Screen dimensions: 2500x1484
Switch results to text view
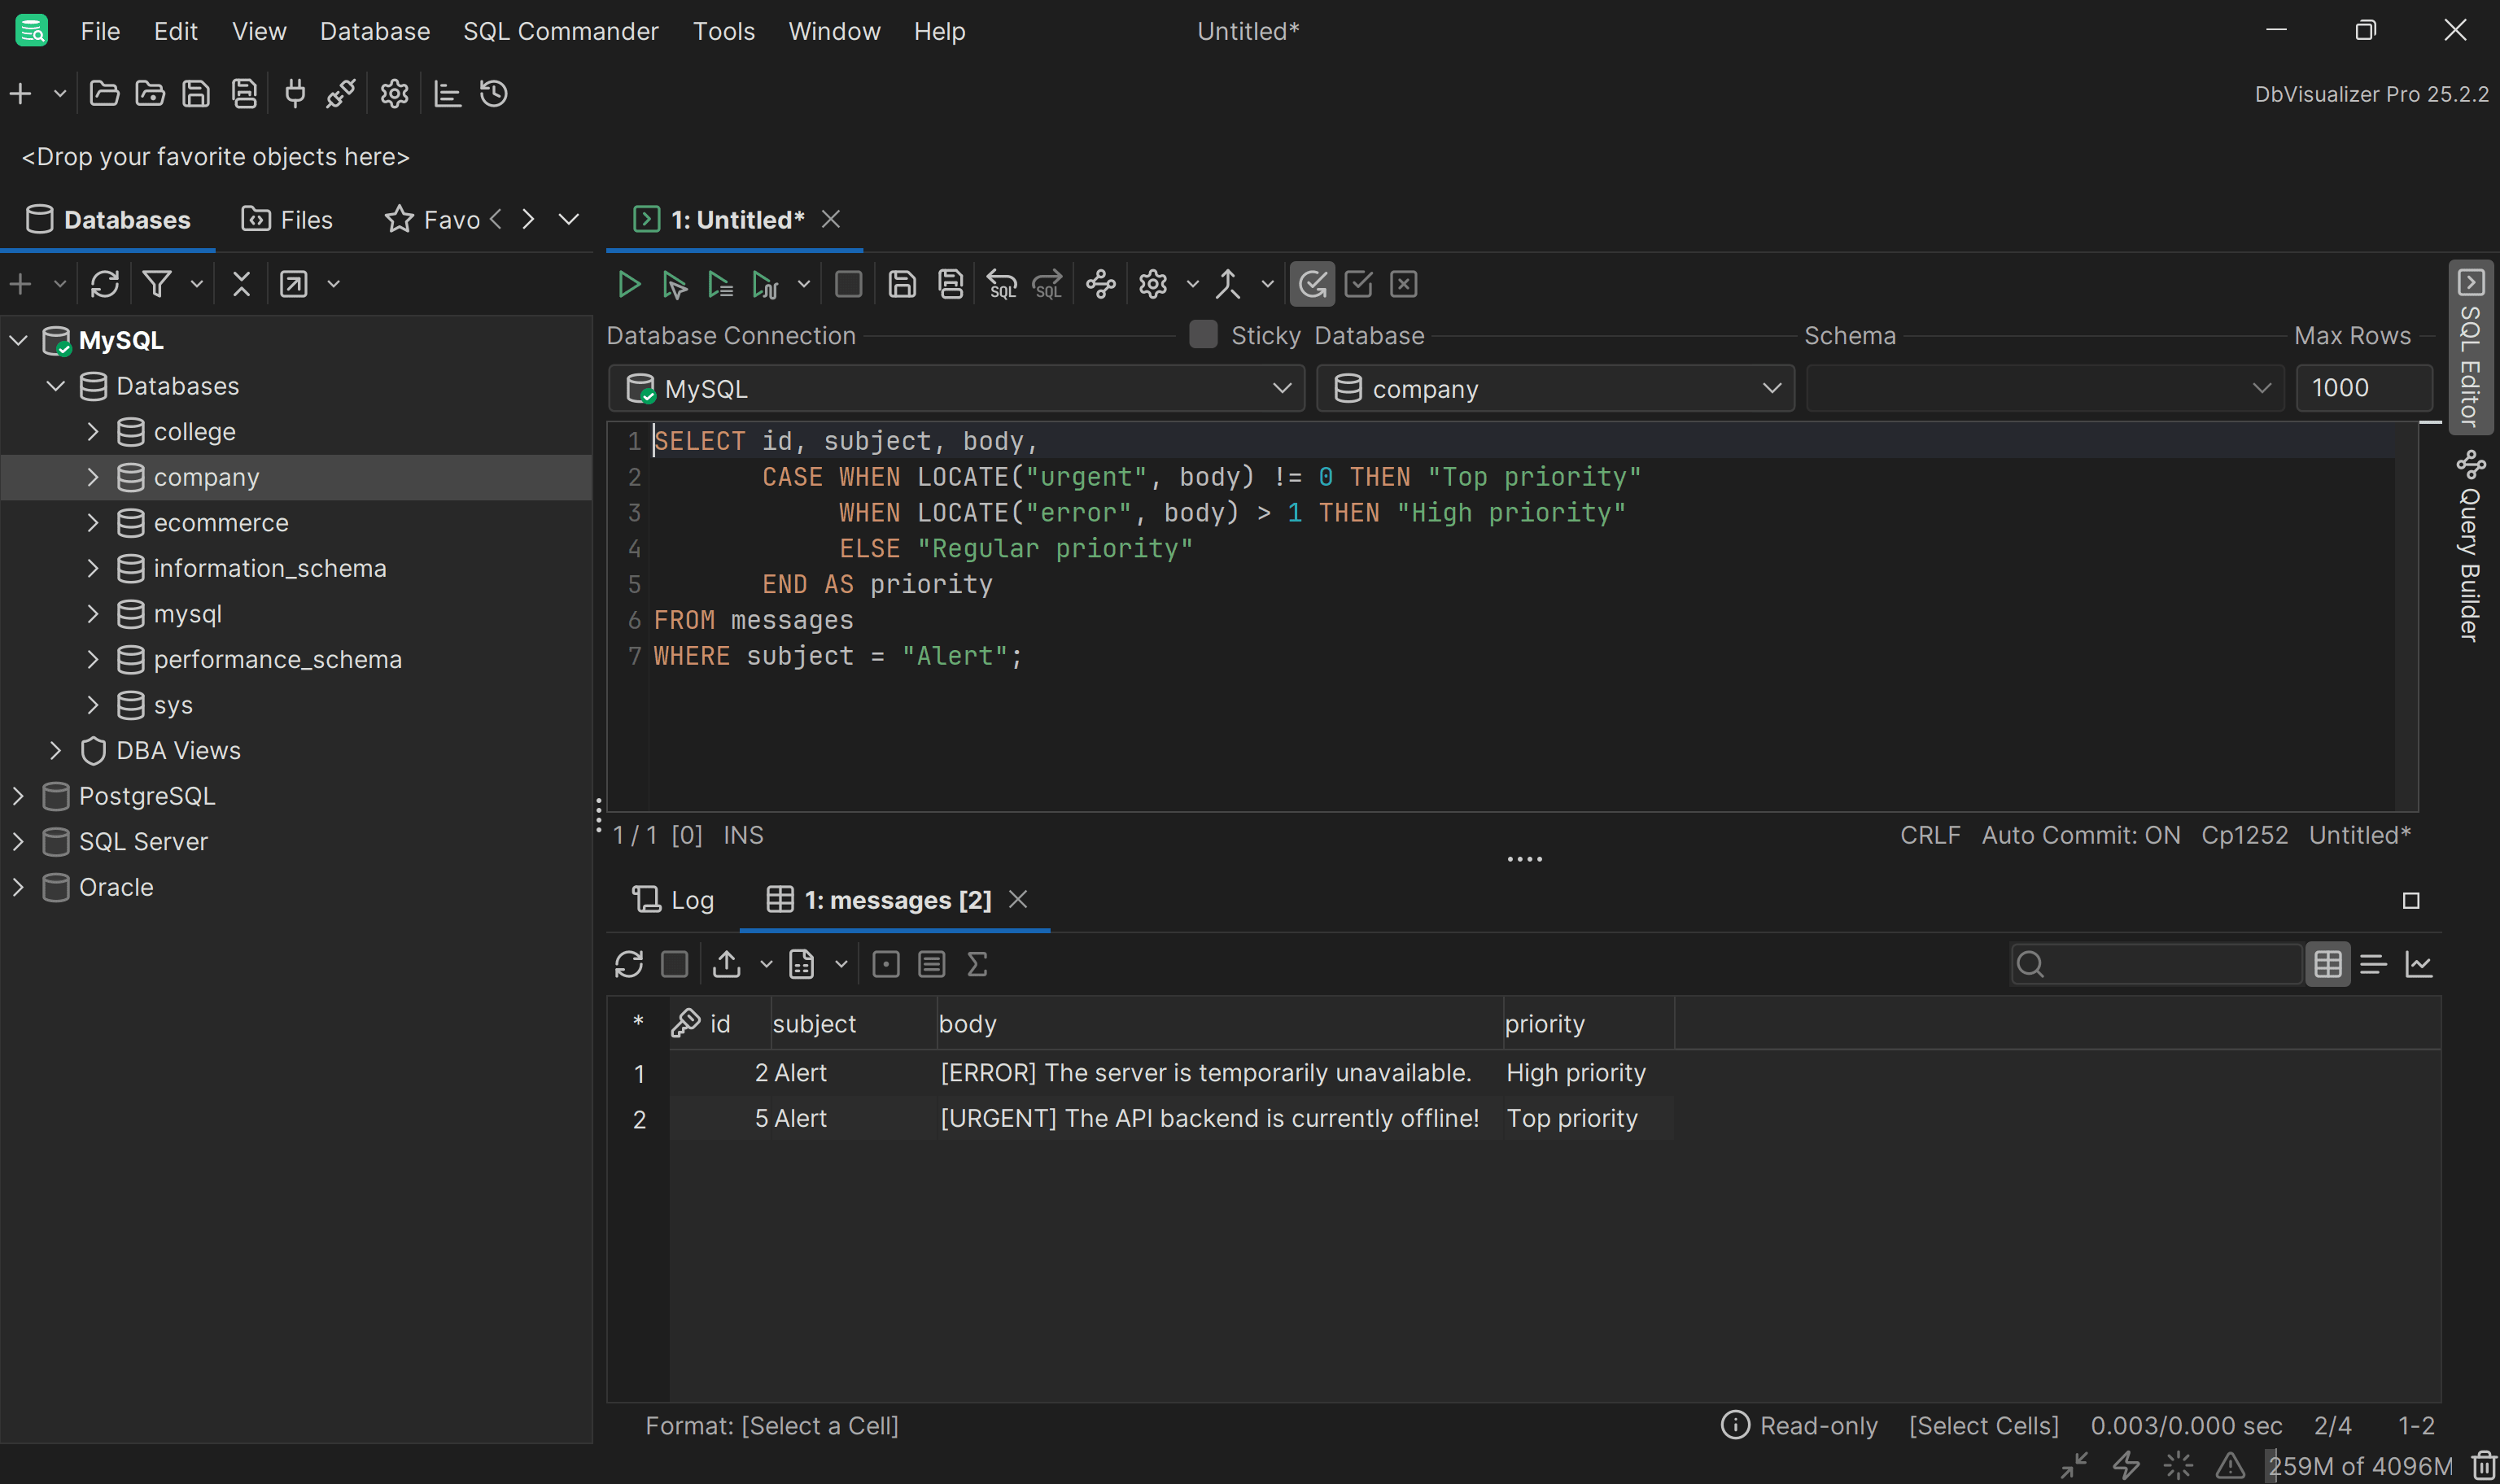2373,964
